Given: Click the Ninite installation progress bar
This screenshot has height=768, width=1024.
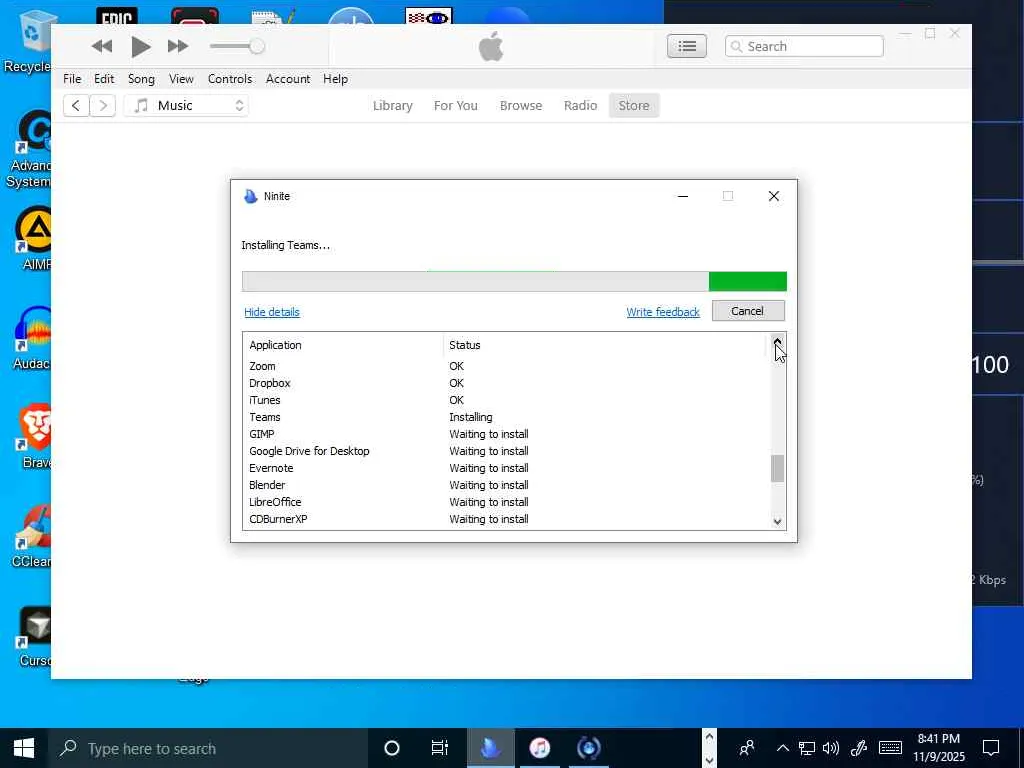Looking at the screenshot, I should point(514,281).
